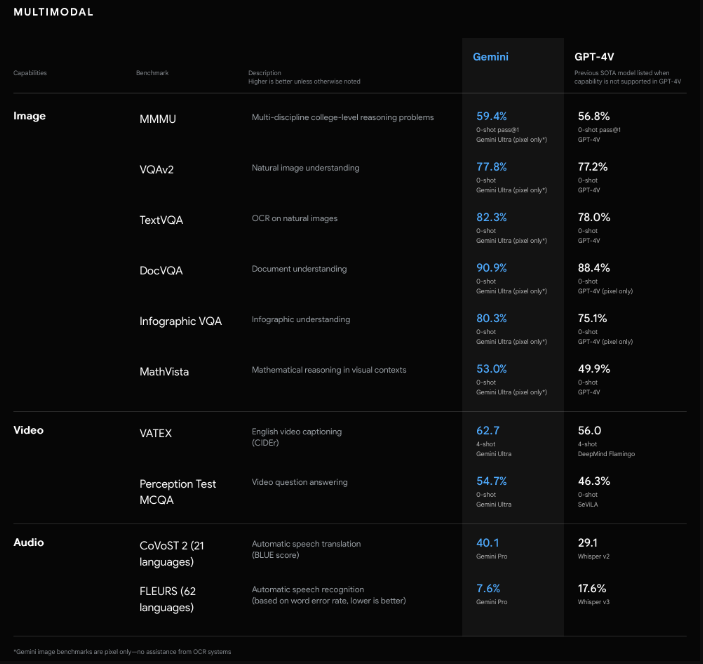The width and height of the screenshot is (703, 664).
Task: Click the 17.6% Whisper v3 score
Action: tap(592, 589)
